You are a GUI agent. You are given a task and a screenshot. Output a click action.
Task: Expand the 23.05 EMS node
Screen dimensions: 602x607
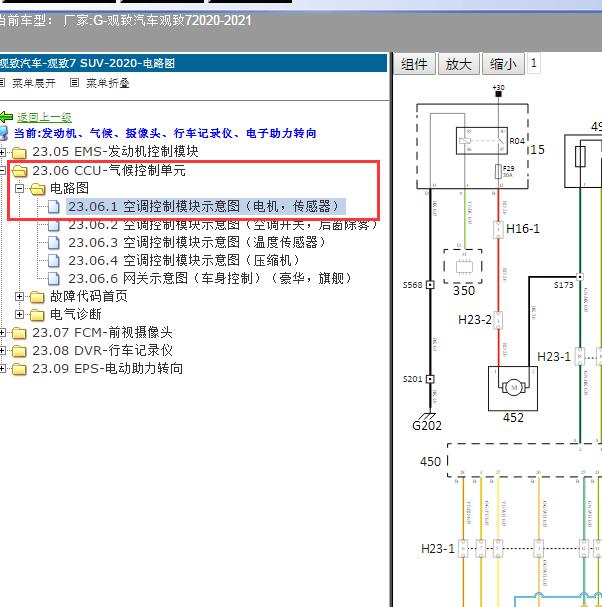pyautogui.click(x=2, y=152)
